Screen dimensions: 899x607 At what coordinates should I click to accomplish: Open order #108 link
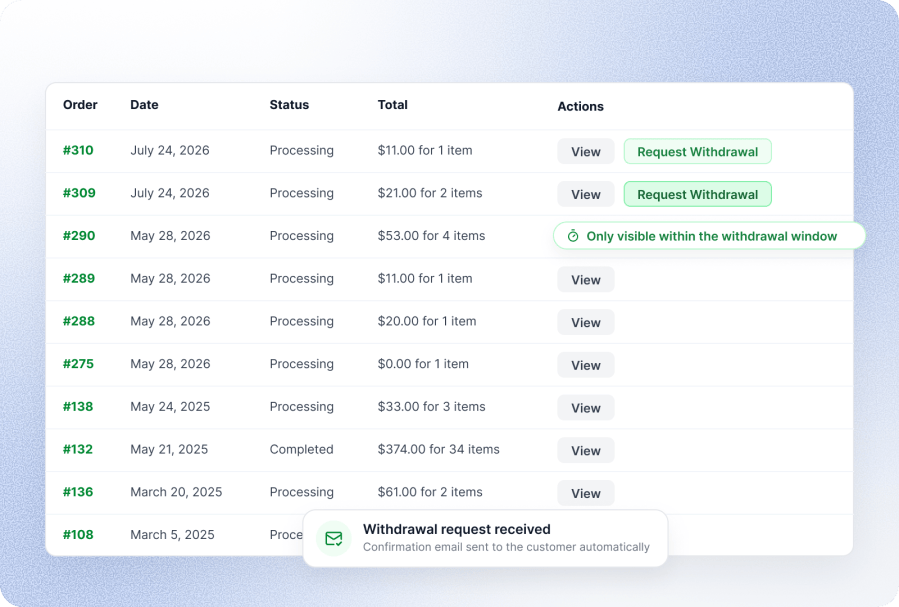(x=78, y=535)
